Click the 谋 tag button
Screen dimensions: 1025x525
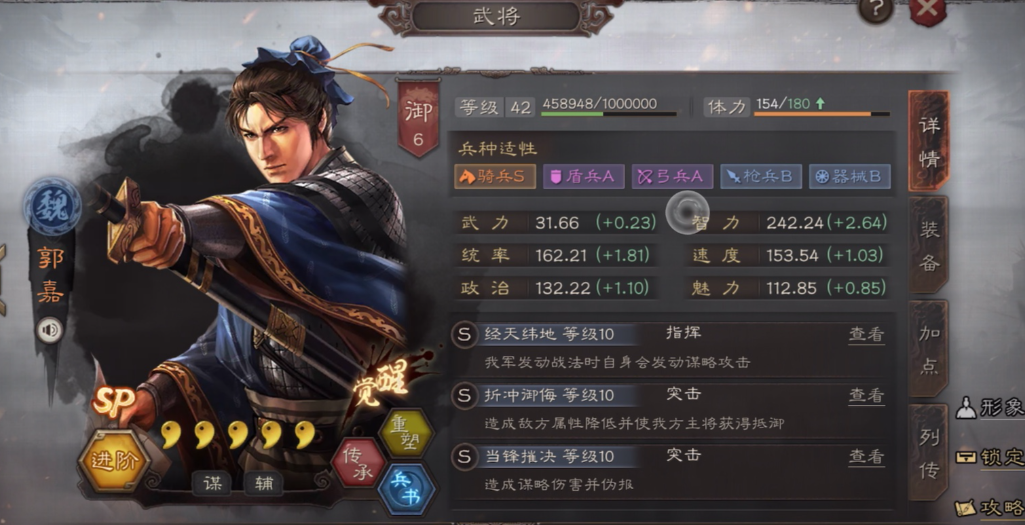[212, 483]
